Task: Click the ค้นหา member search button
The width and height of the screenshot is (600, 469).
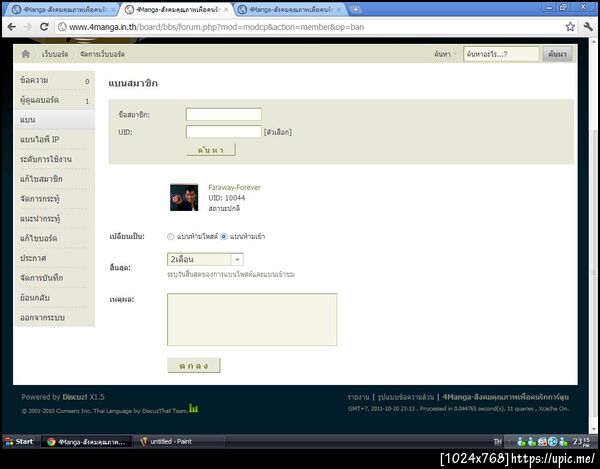Action: pyautogui.click(x=211, y=150)
